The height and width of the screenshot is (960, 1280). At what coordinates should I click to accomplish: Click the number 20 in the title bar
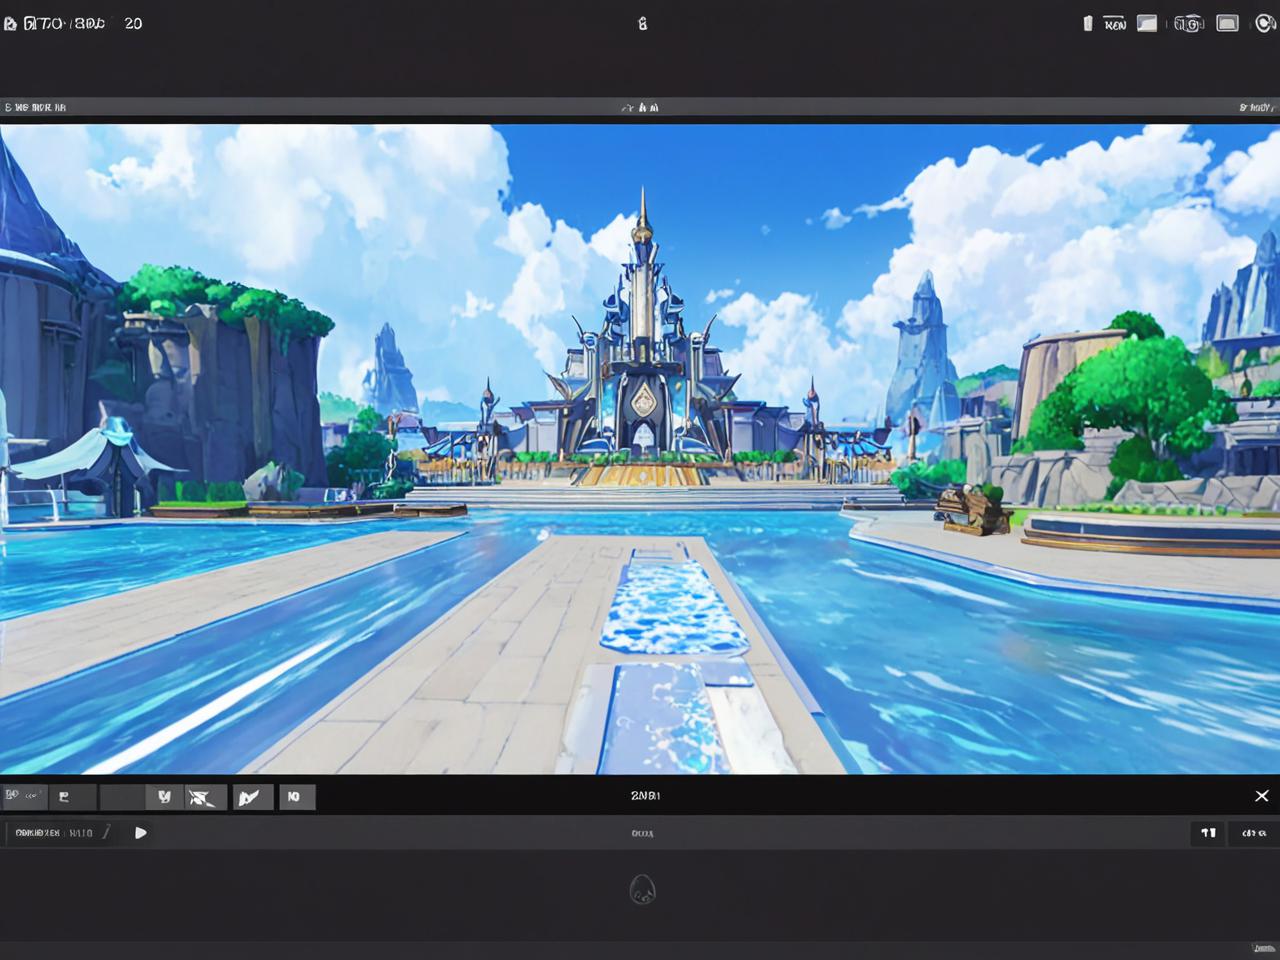tap(133, 23)
